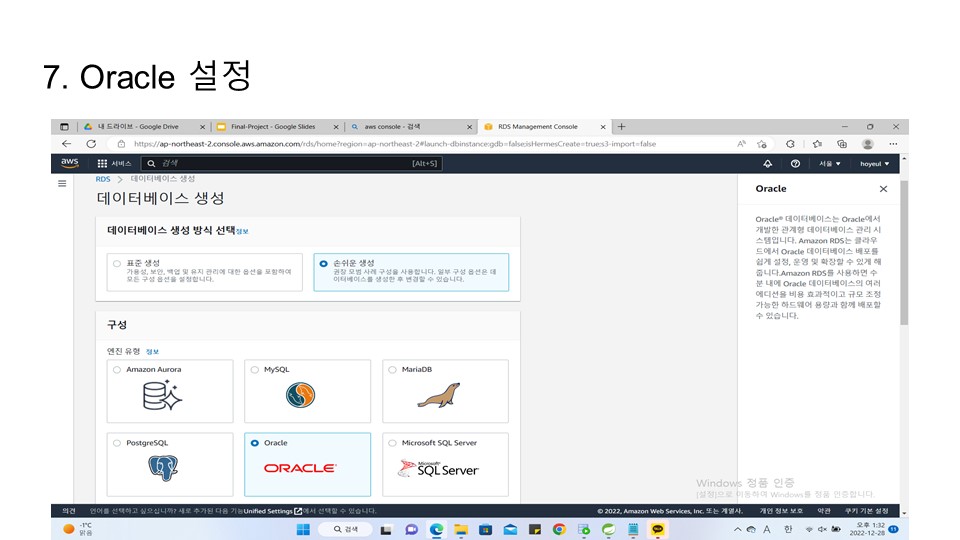Open the AWS logo home link
The width and height of the screenshot is (960, 540).
[x=70, y=163]
